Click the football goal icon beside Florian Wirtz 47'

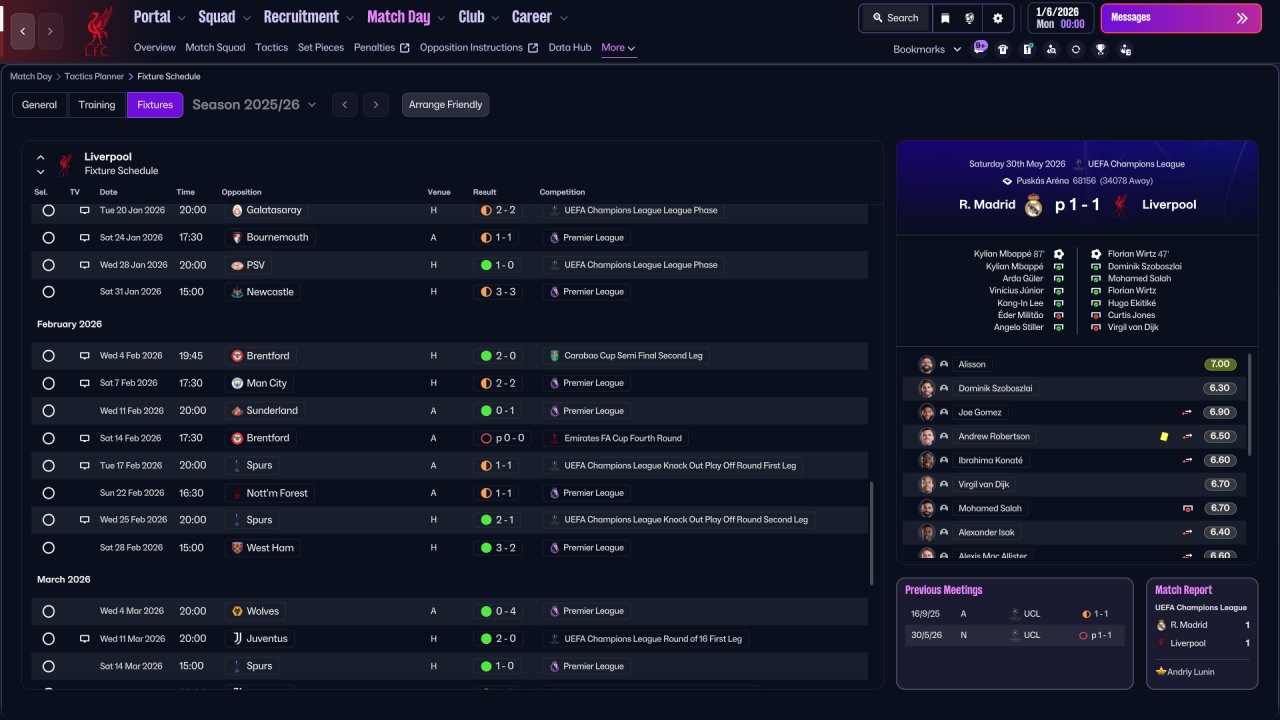point(1096,254)
